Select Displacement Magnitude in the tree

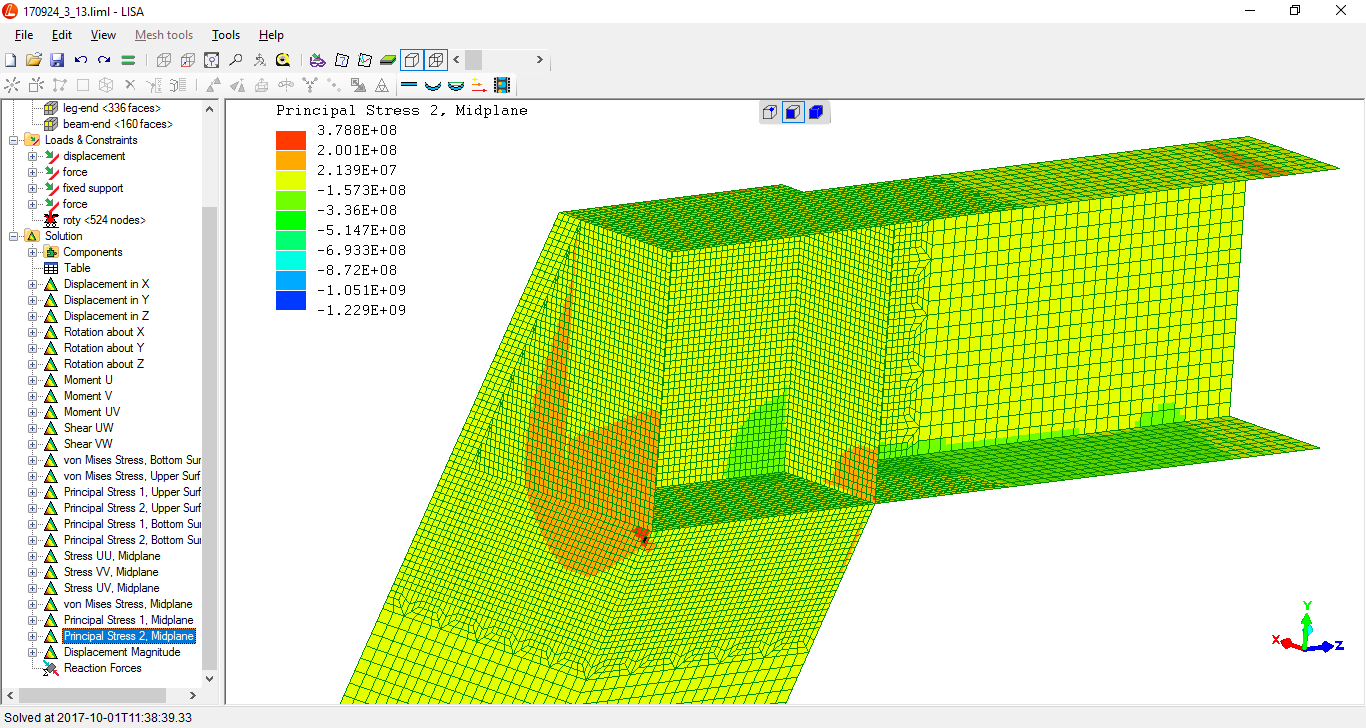pyautogui.click(x=122, y=652)
